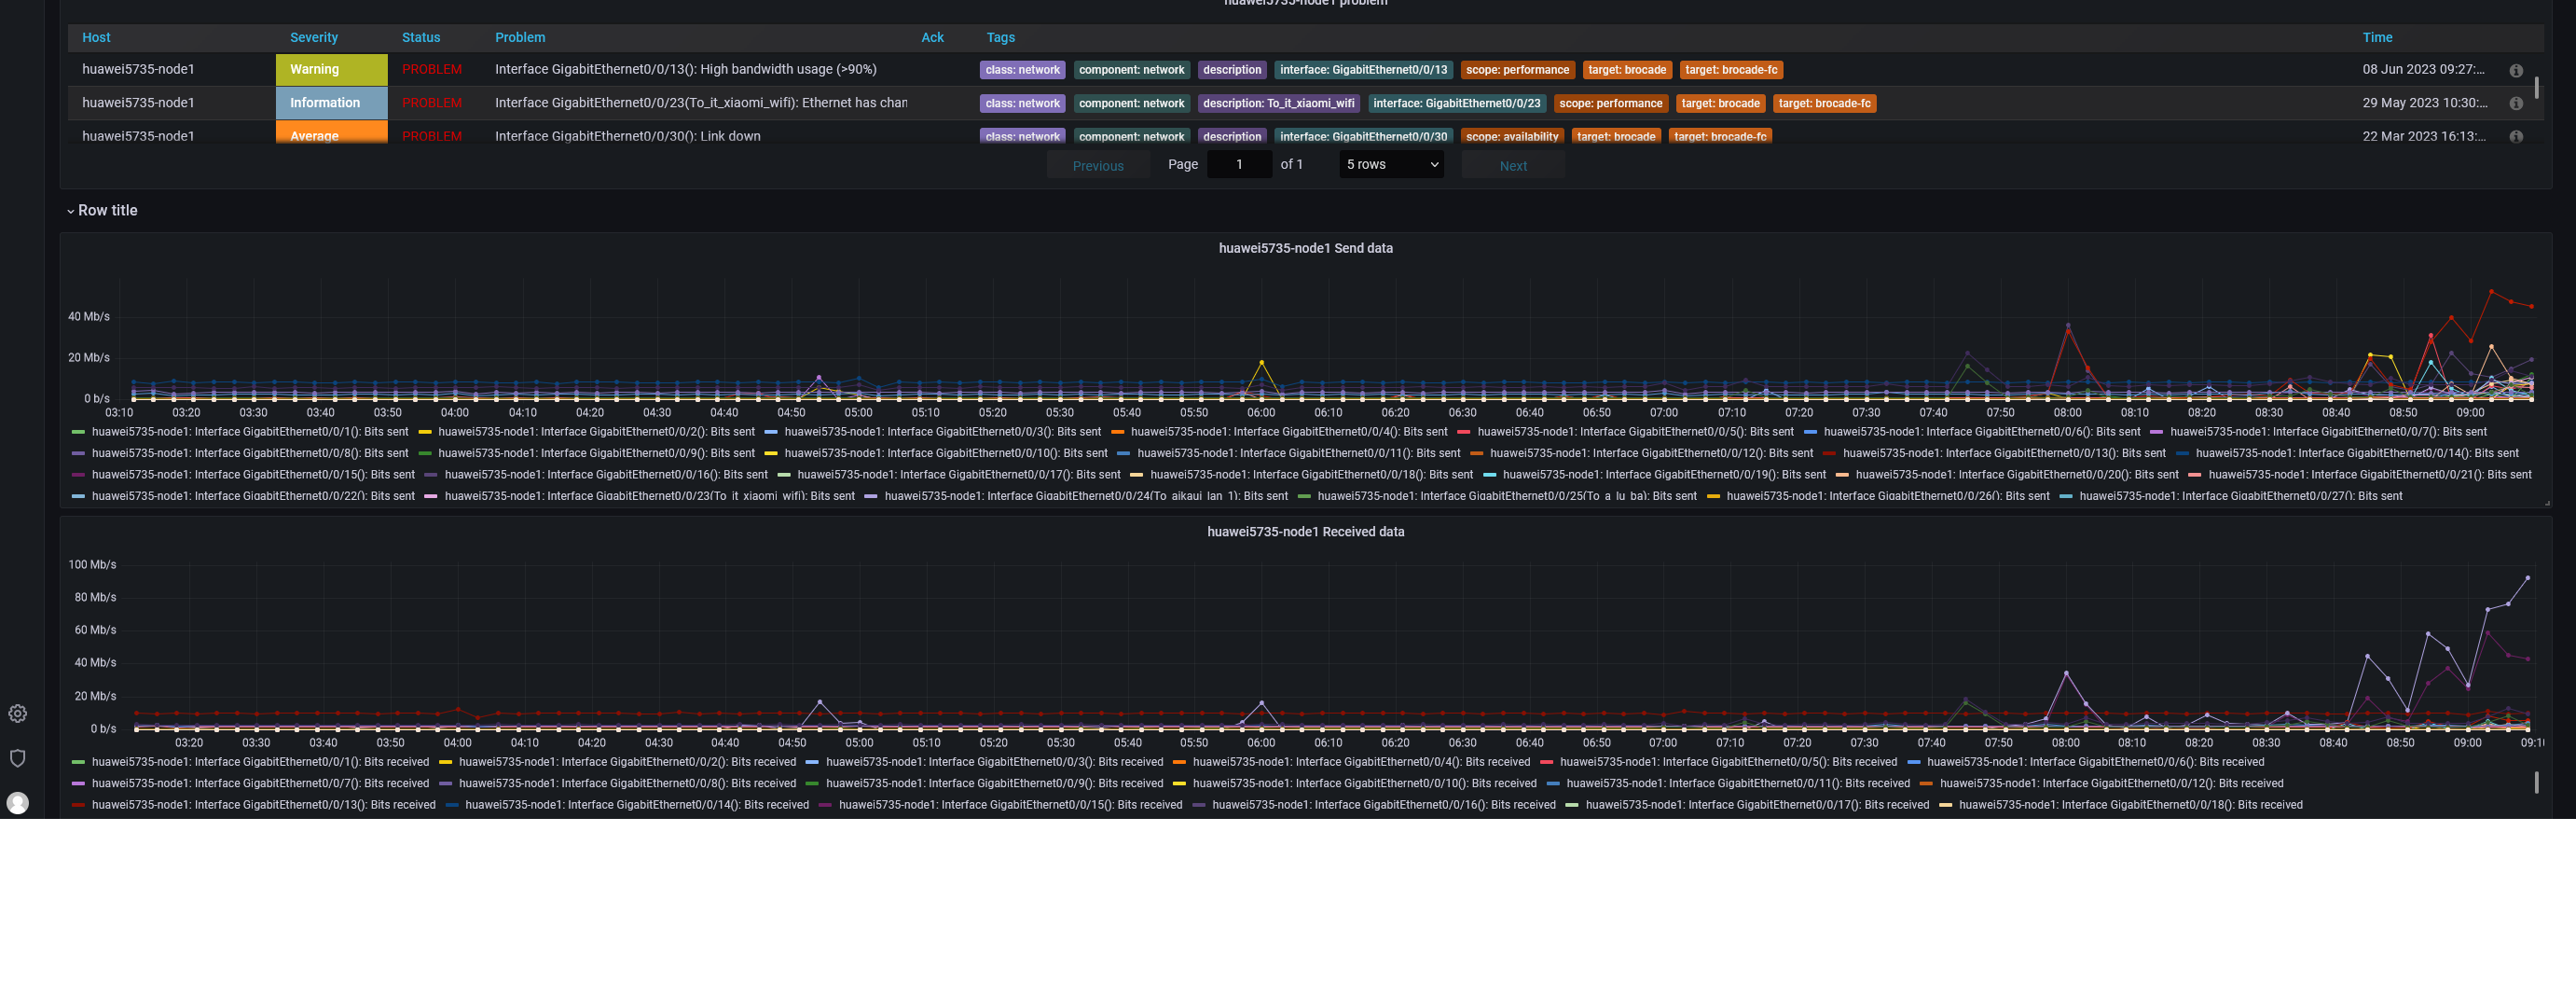Screen dimensions: 2576x984
Task: Click the "Average" severity cell
Action: click(x=331, y=133)
